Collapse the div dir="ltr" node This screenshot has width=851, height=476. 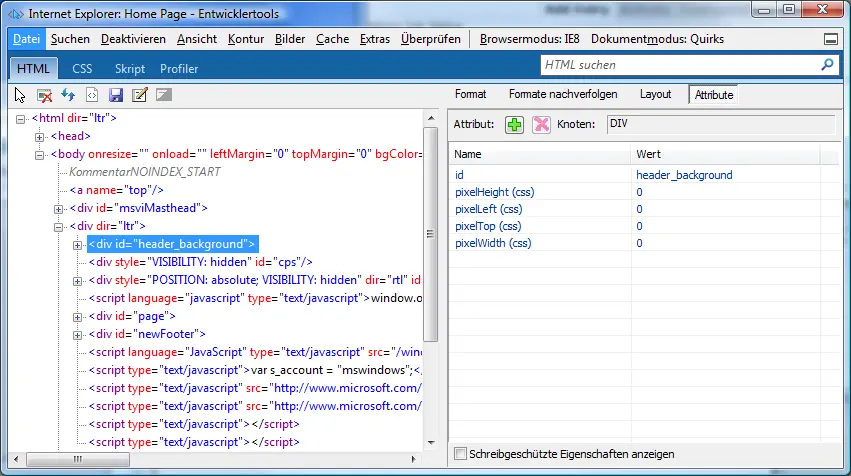(x=58, y=227)
